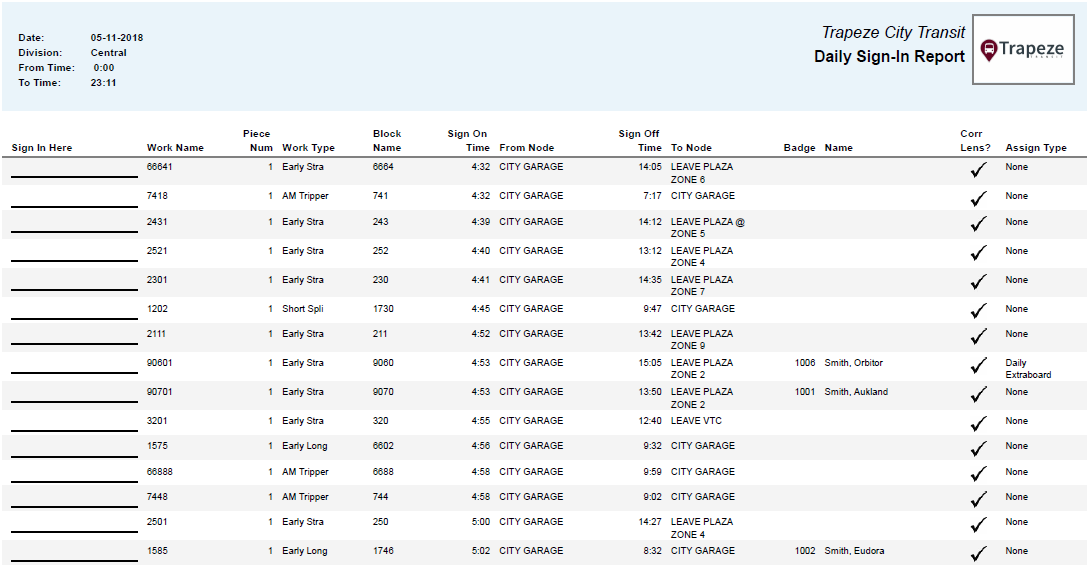1087x571 pixels.
Task: Select the name Smith, Orbitor
Action: tap(853, 363)
